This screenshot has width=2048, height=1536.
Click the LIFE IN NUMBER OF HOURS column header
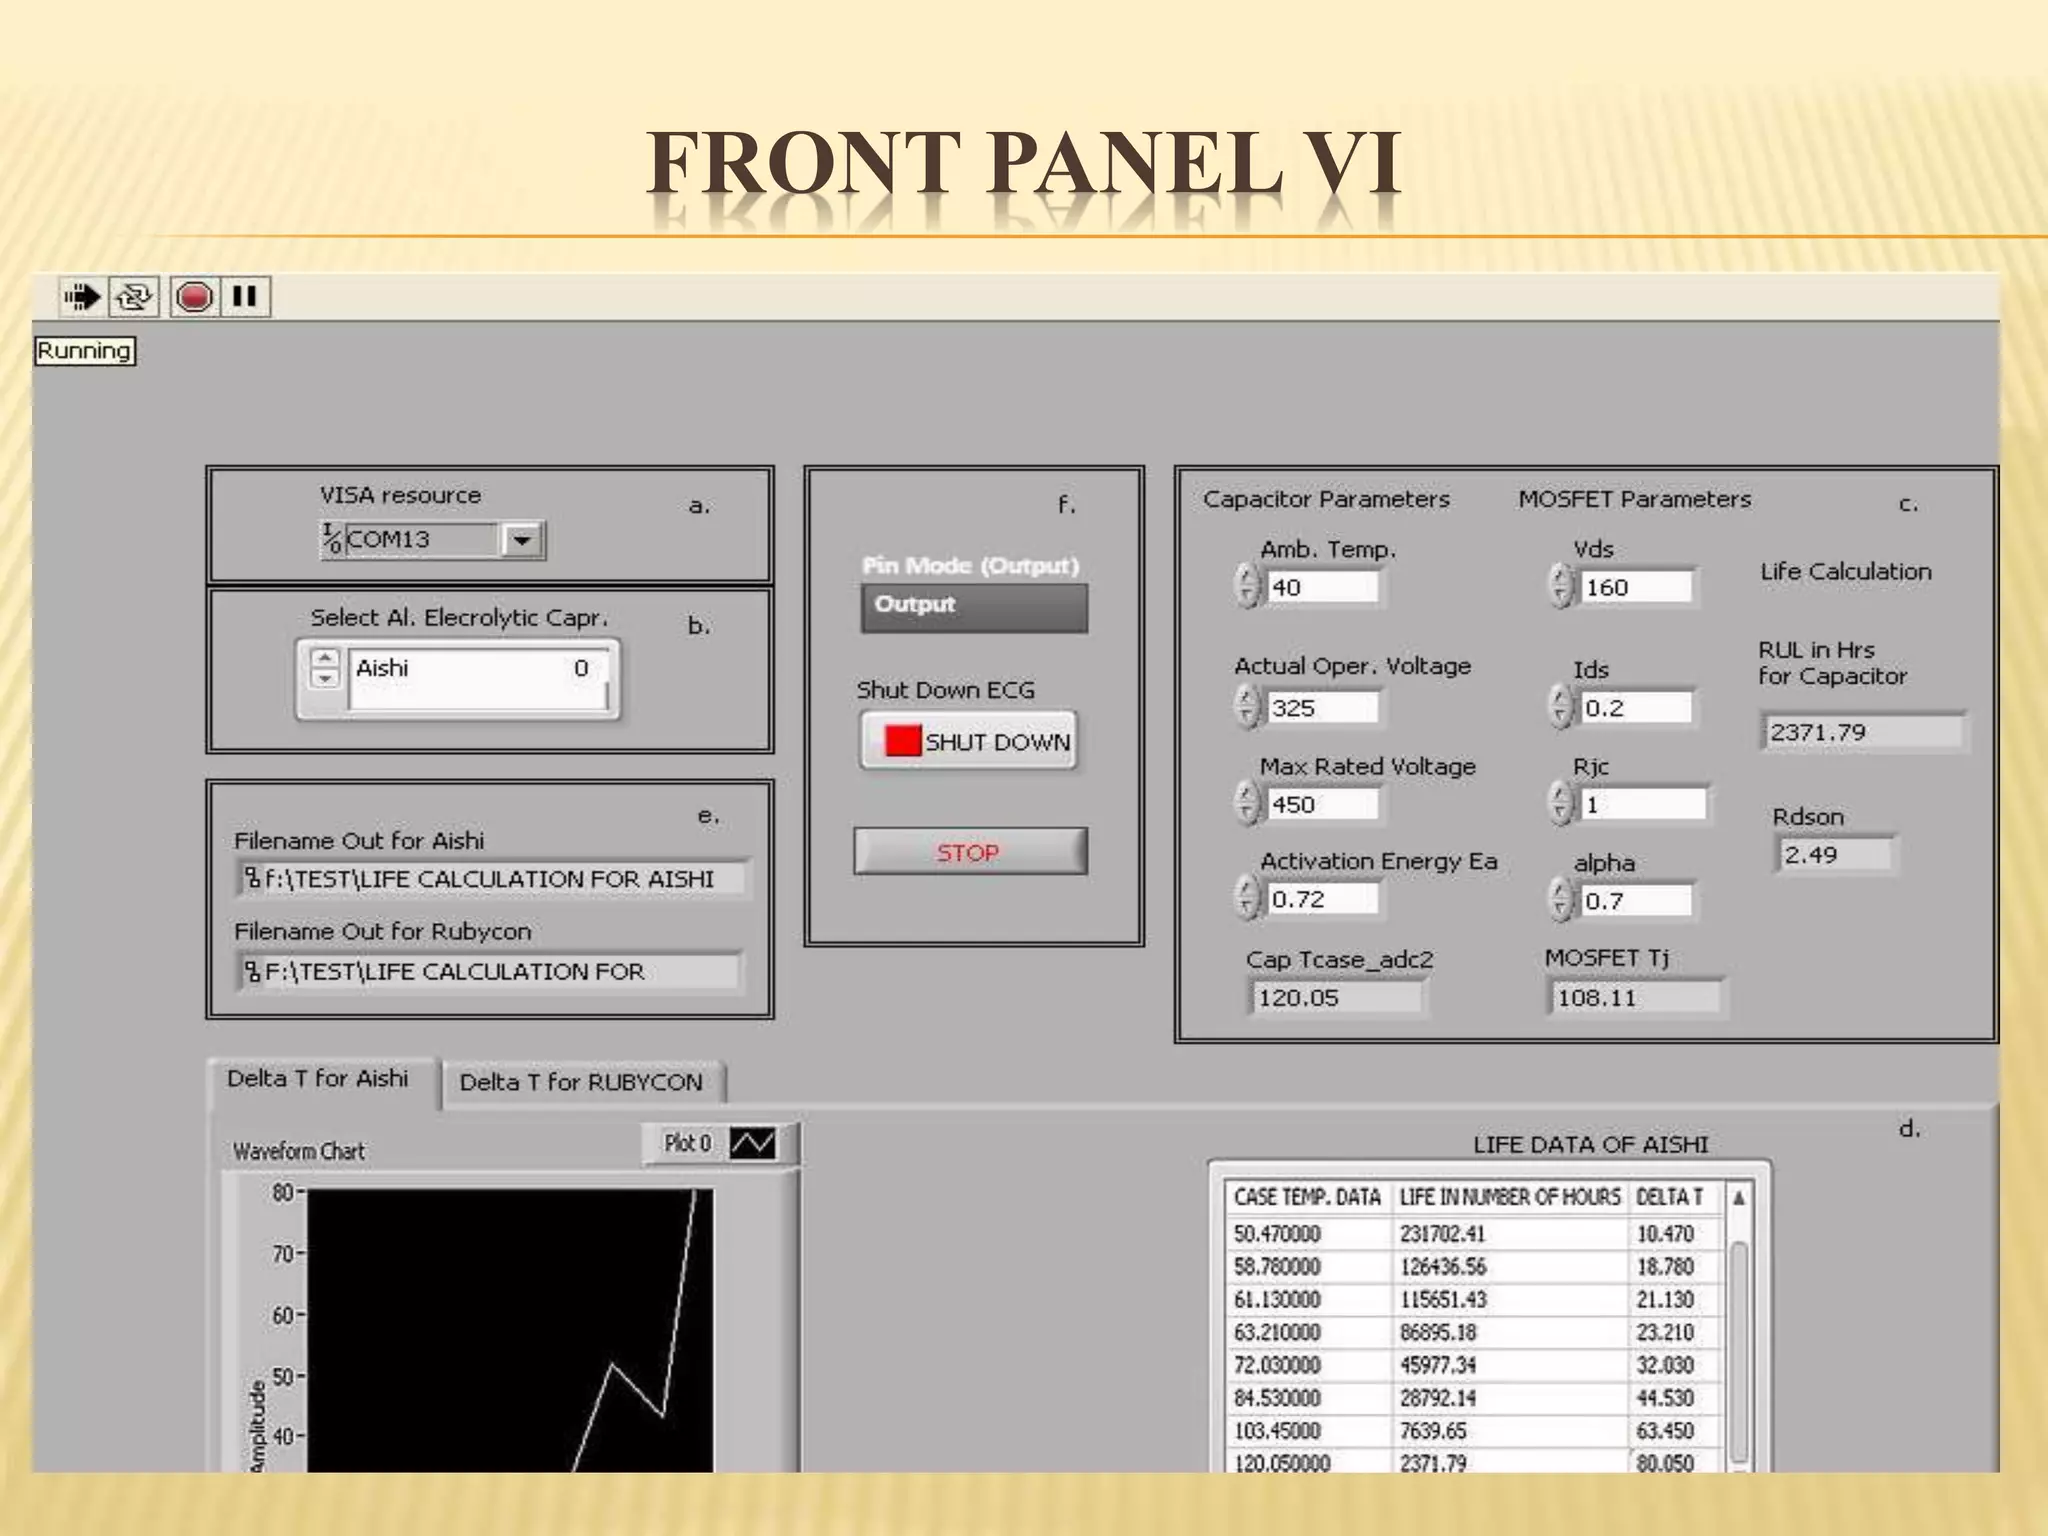pyautogui.click(x=1510, y=1197)
